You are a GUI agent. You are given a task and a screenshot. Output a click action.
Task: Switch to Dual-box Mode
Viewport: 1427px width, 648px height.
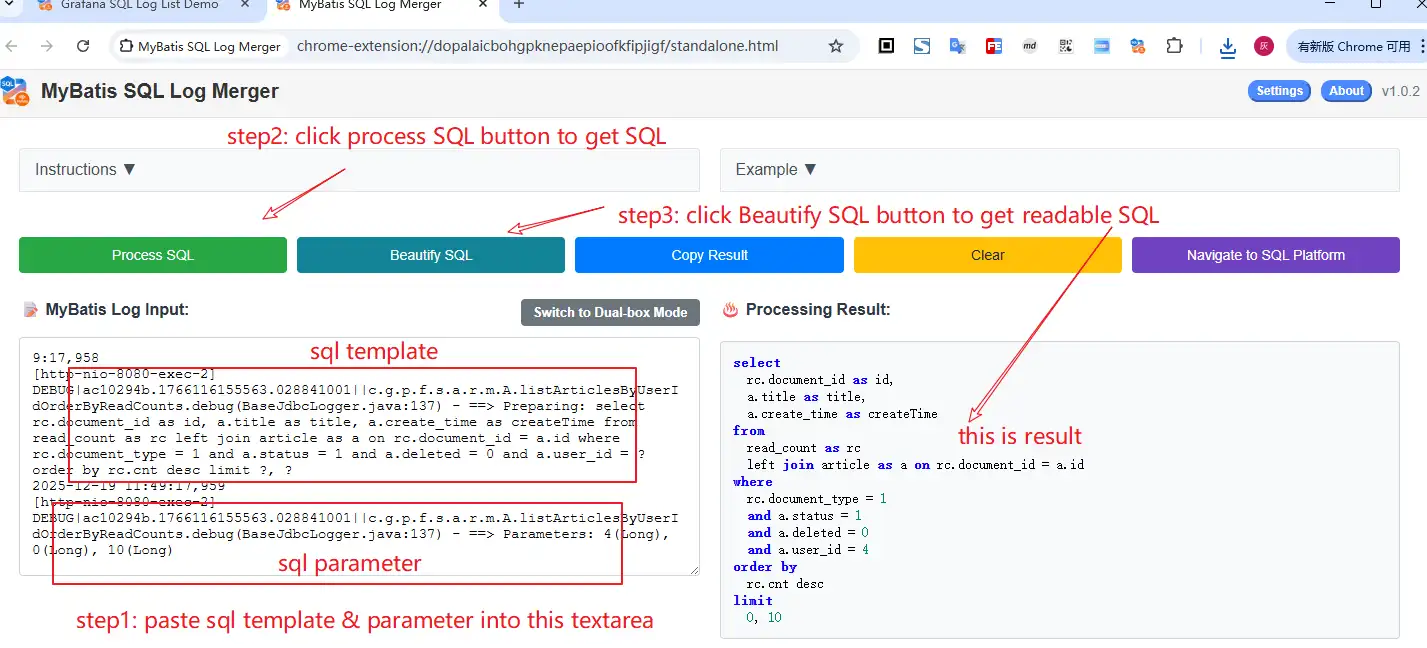[610, 312]
